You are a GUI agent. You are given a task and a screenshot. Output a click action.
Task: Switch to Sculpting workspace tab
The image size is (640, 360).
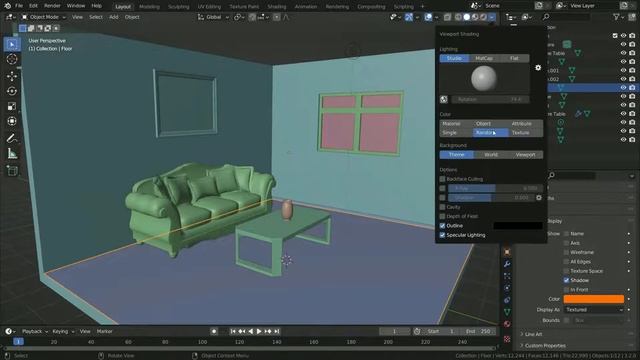(x=179, y=7)
